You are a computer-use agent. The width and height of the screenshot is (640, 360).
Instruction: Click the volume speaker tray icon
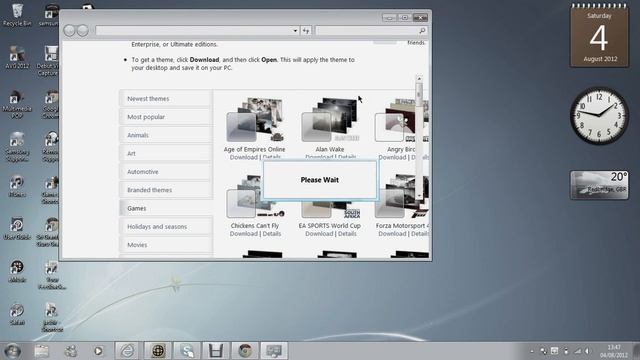[587, 351]
